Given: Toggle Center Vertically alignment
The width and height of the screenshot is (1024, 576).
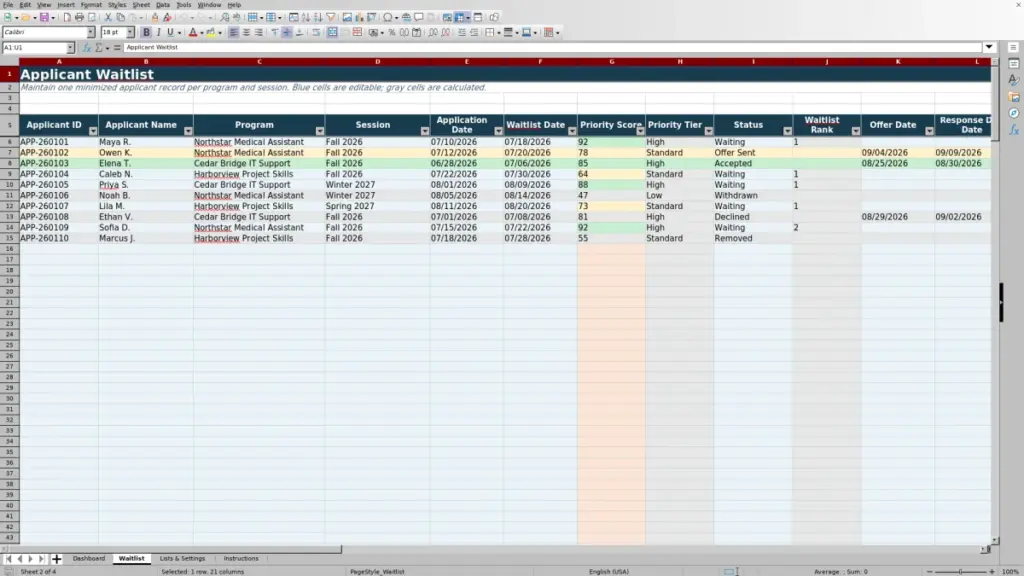Looking at the screenshot, I should [287, 33].
